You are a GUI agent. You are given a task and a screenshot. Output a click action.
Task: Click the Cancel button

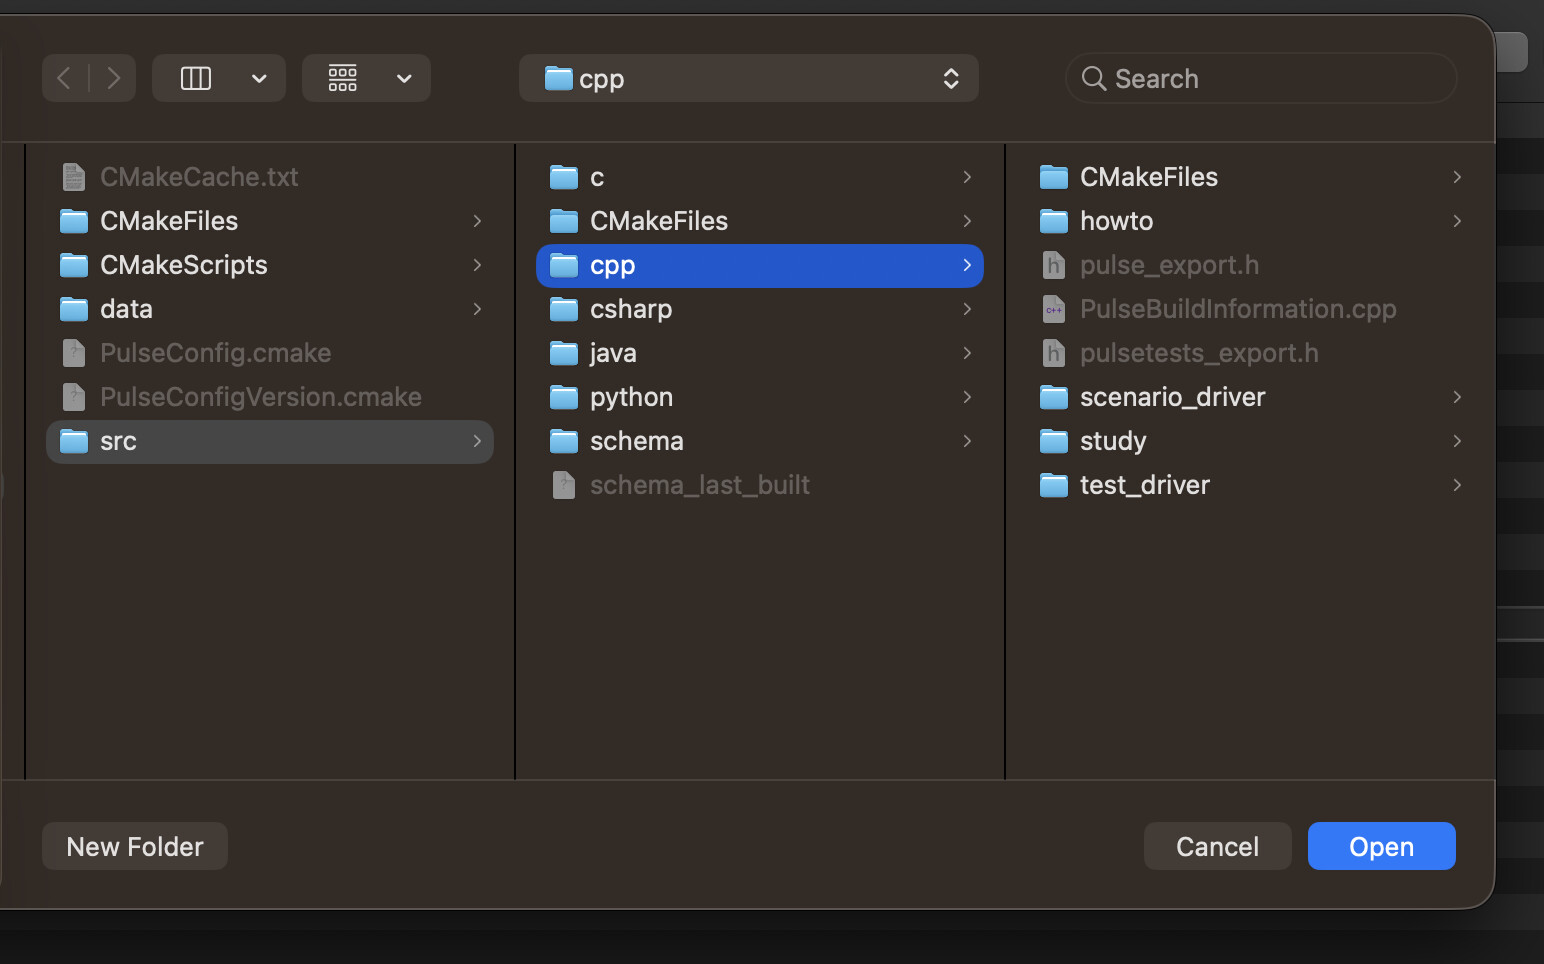1217,846
